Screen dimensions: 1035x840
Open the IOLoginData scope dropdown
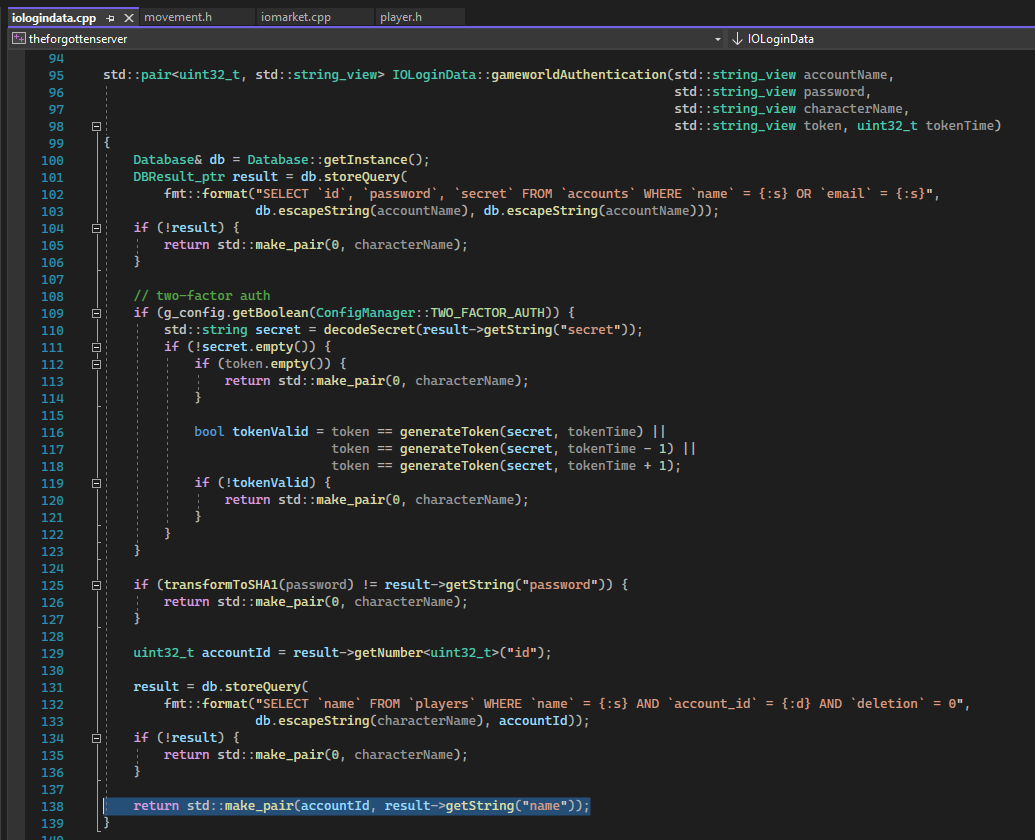point(881,39)
